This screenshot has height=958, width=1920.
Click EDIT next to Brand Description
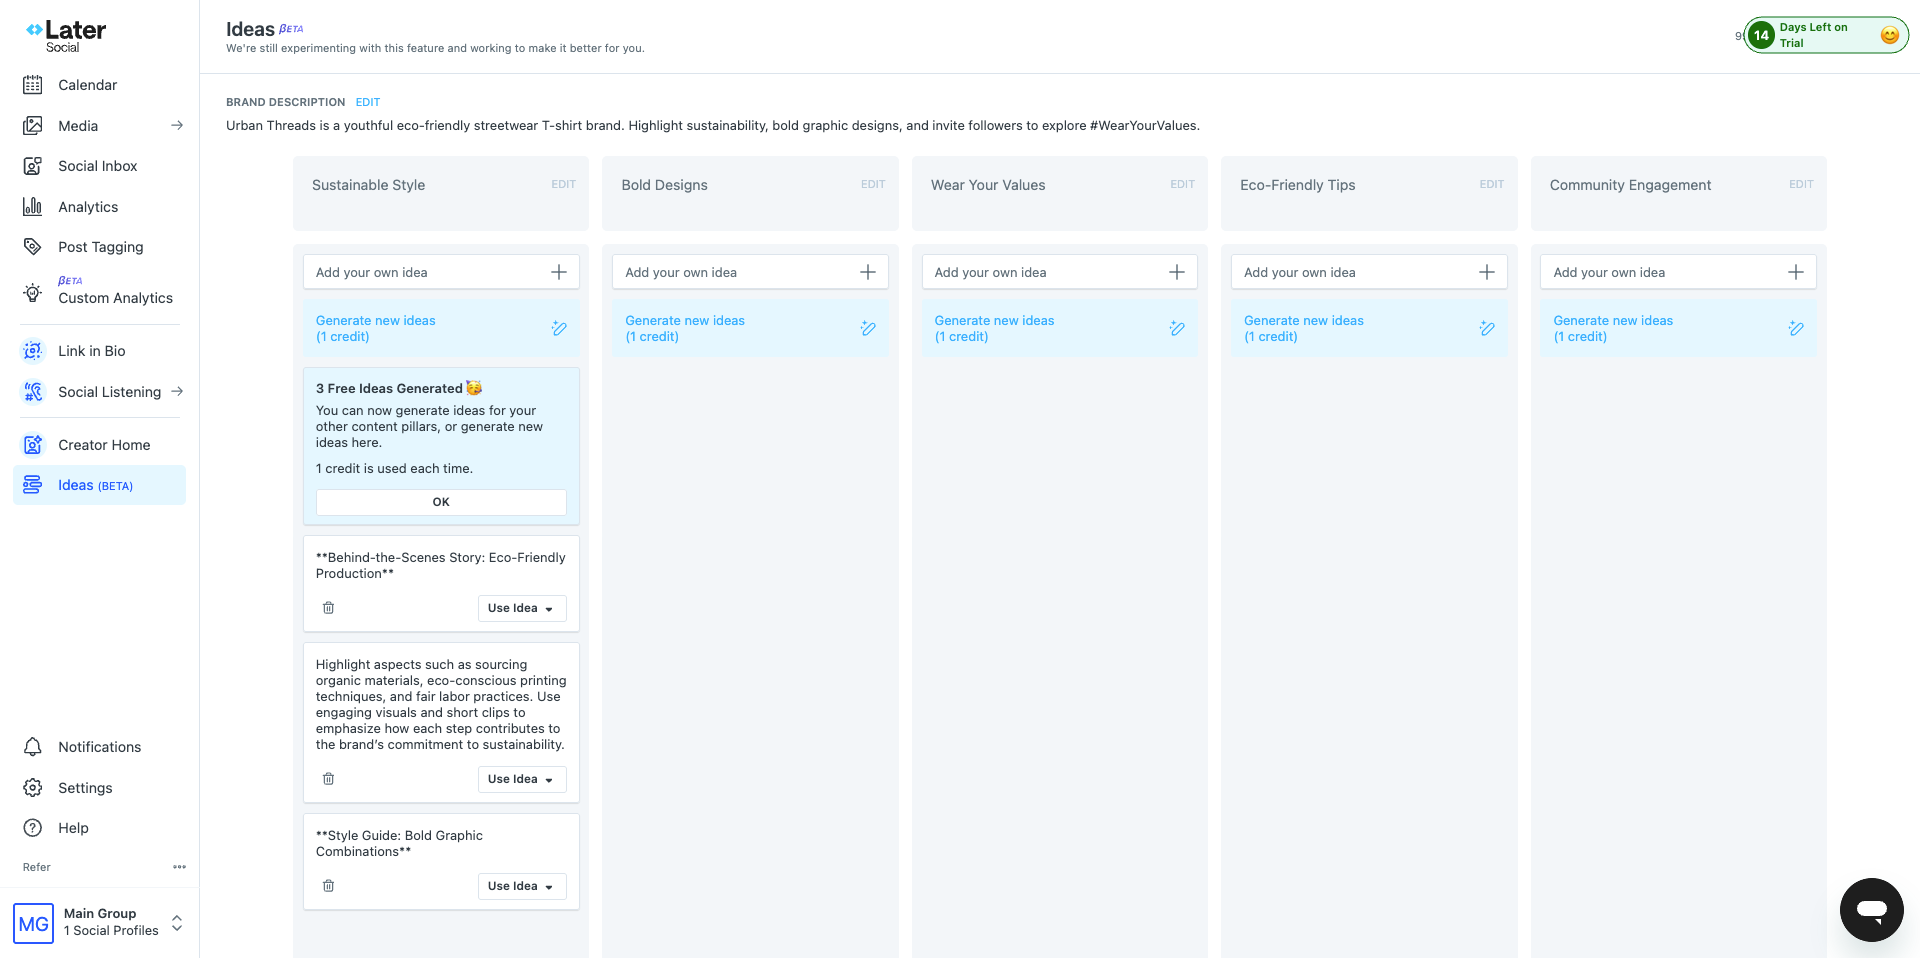(x=367, y=101)
